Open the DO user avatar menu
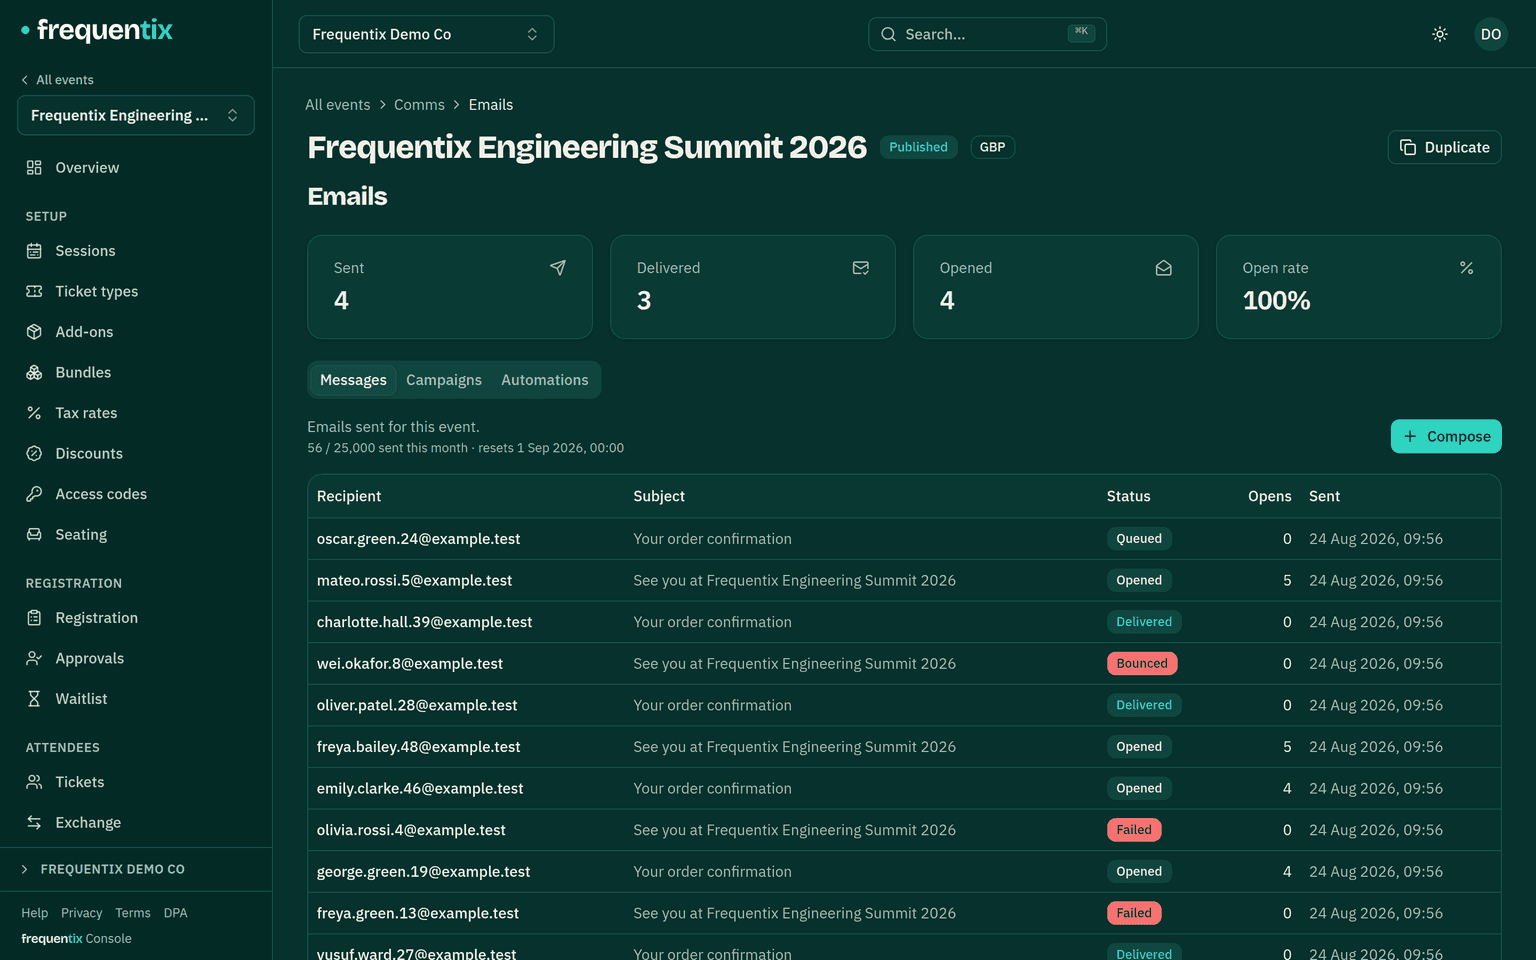Viewport: 1536px width, 960px height. (x=1491, y=34)
